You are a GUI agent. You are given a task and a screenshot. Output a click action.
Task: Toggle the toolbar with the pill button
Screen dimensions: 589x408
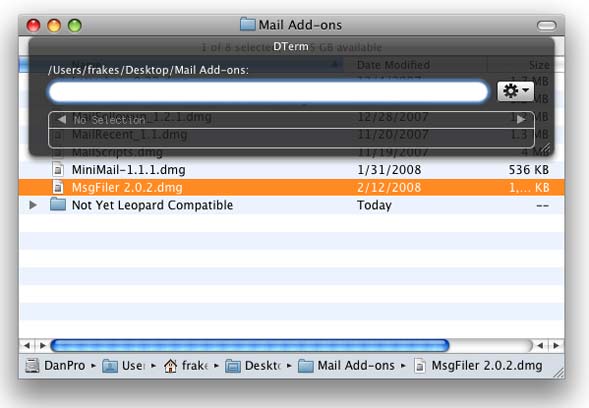[546, 26]
